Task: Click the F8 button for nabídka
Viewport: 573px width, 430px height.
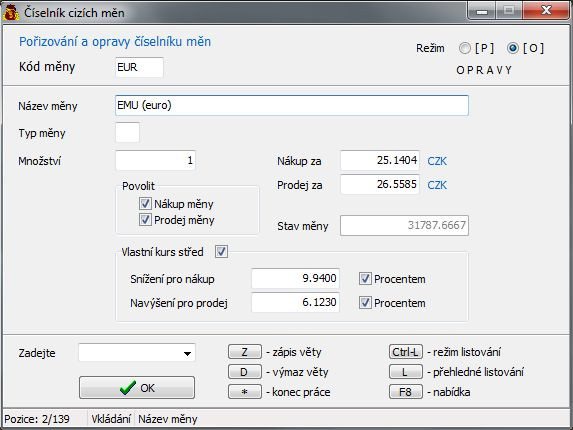Action: pyautogui.click(x=406, y=392)
